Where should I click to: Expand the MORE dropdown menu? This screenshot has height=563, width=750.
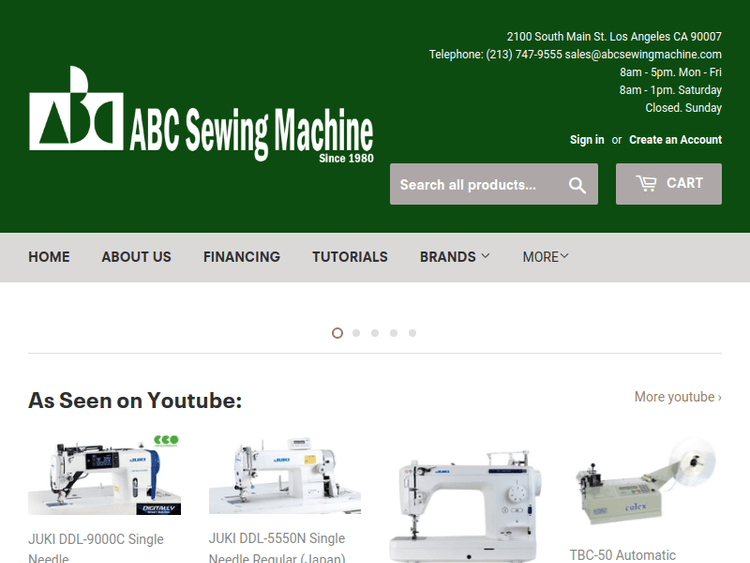(546, 257)
